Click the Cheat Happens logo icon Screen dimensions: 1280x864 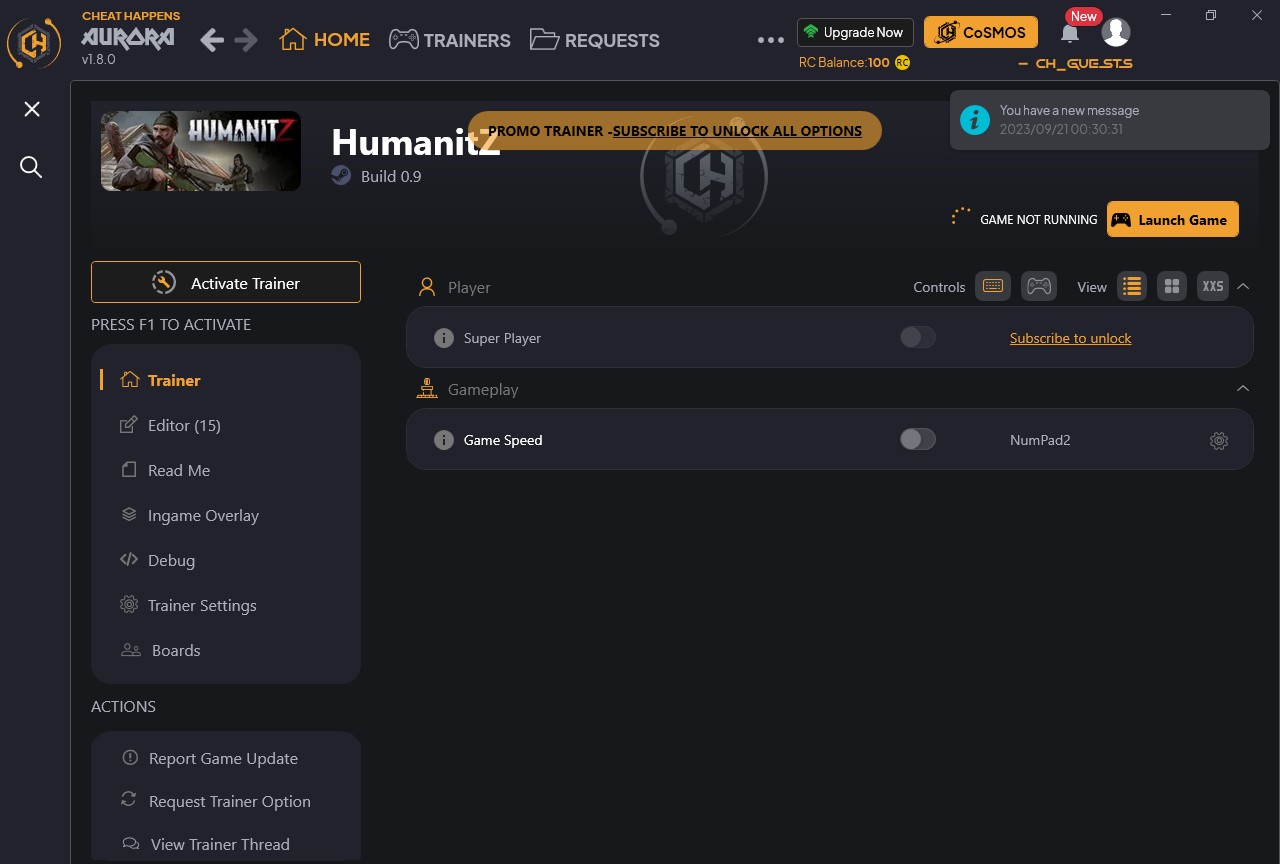[34, 43]
